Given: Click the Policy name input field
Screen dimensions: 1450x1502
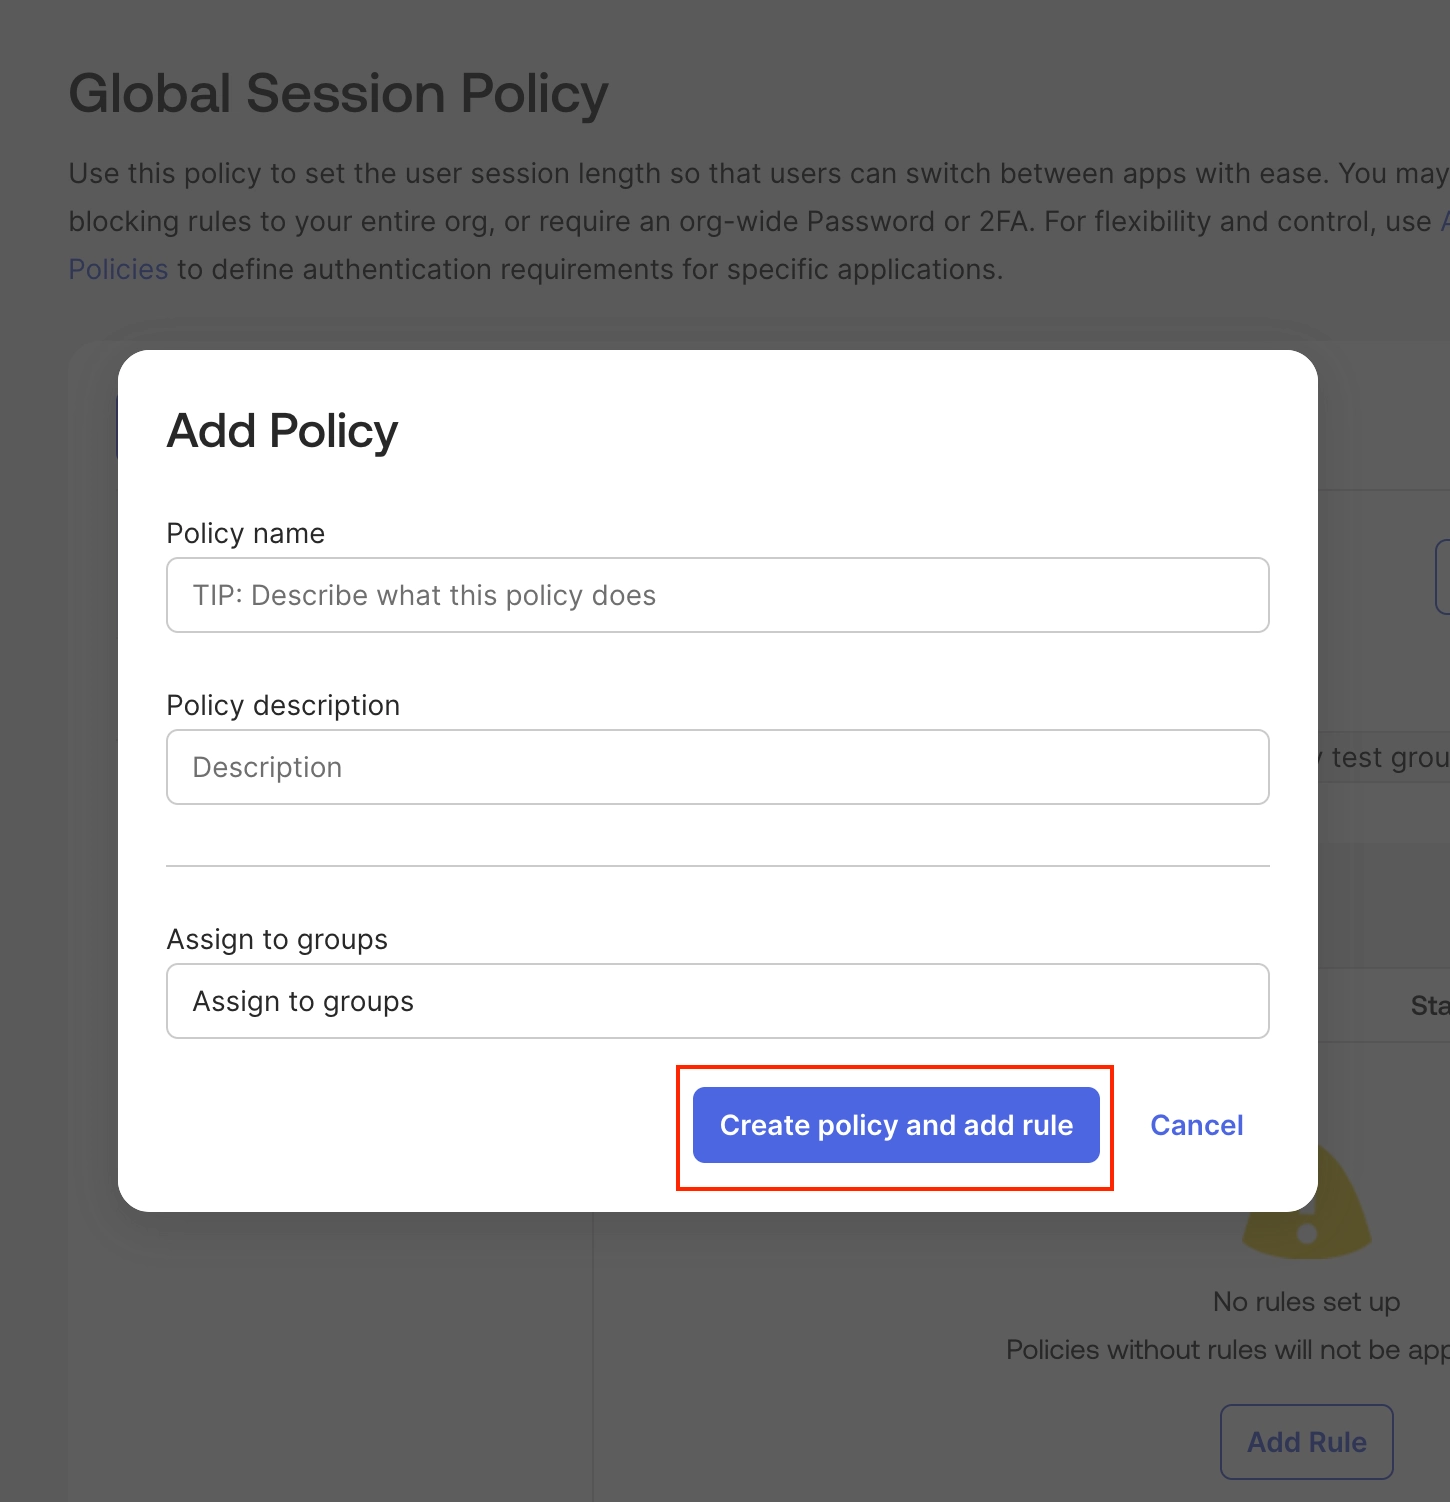Looking at the screenshot, I should [x=717, y=595].
